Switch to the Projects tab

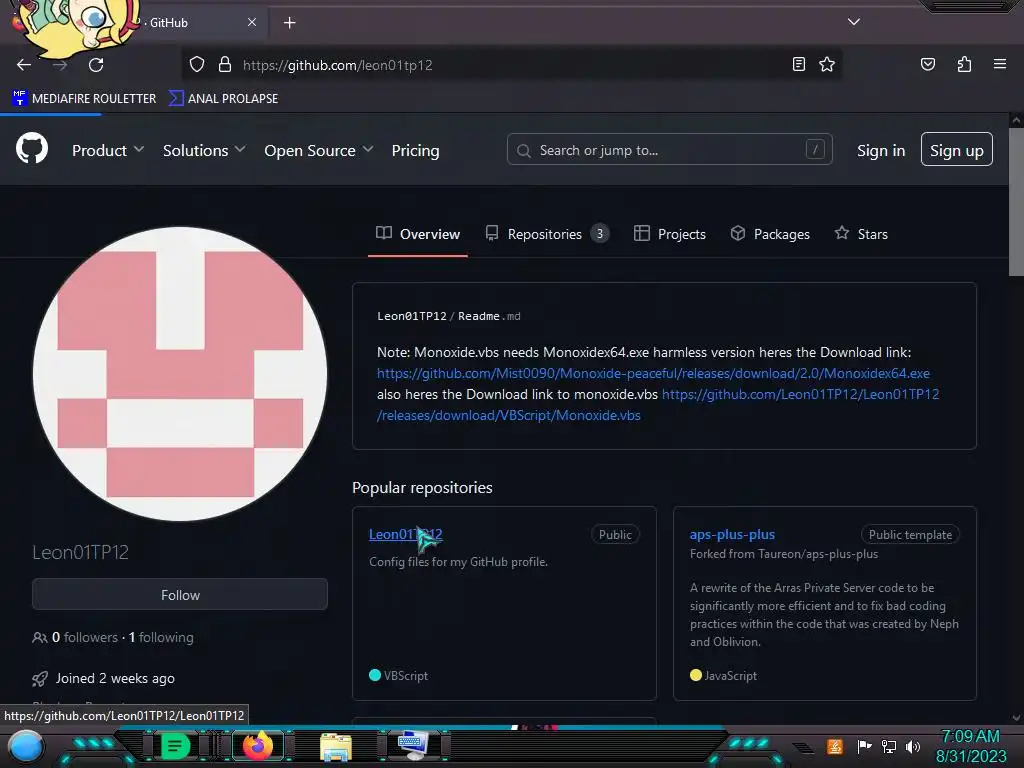click(670, 234)
